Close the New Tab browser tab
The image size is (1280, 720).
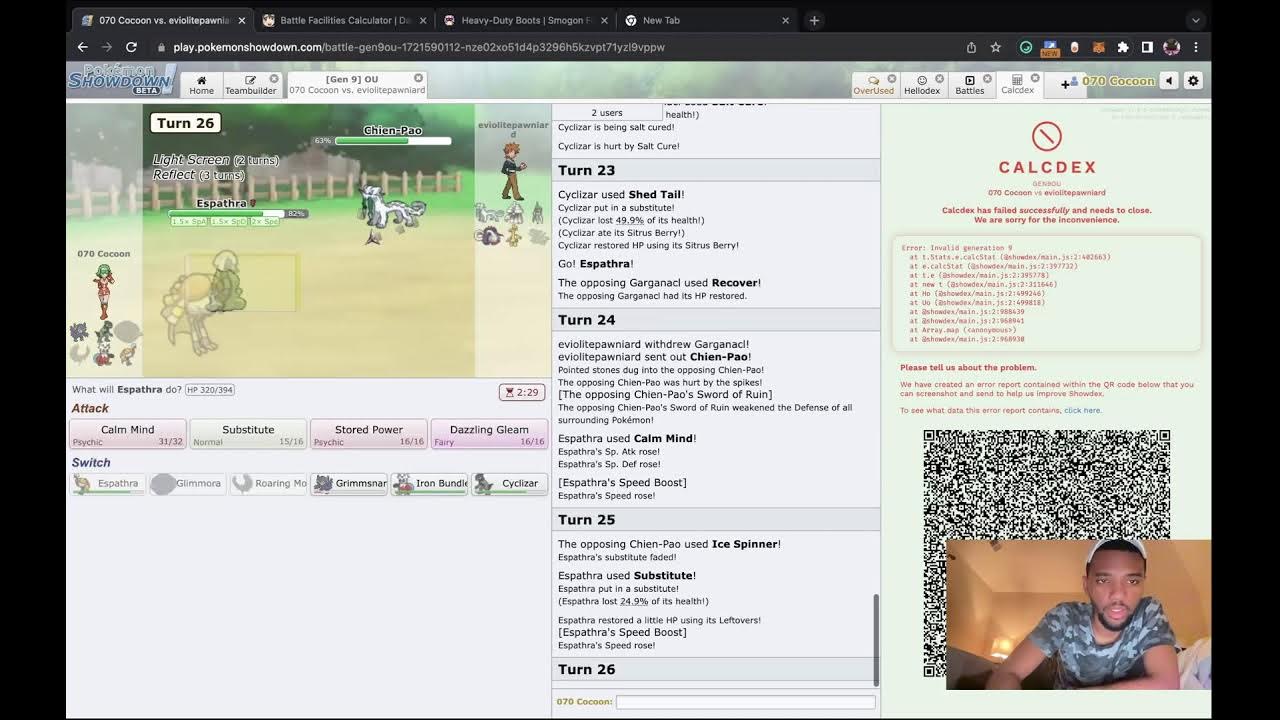click(x=785, y=20)
